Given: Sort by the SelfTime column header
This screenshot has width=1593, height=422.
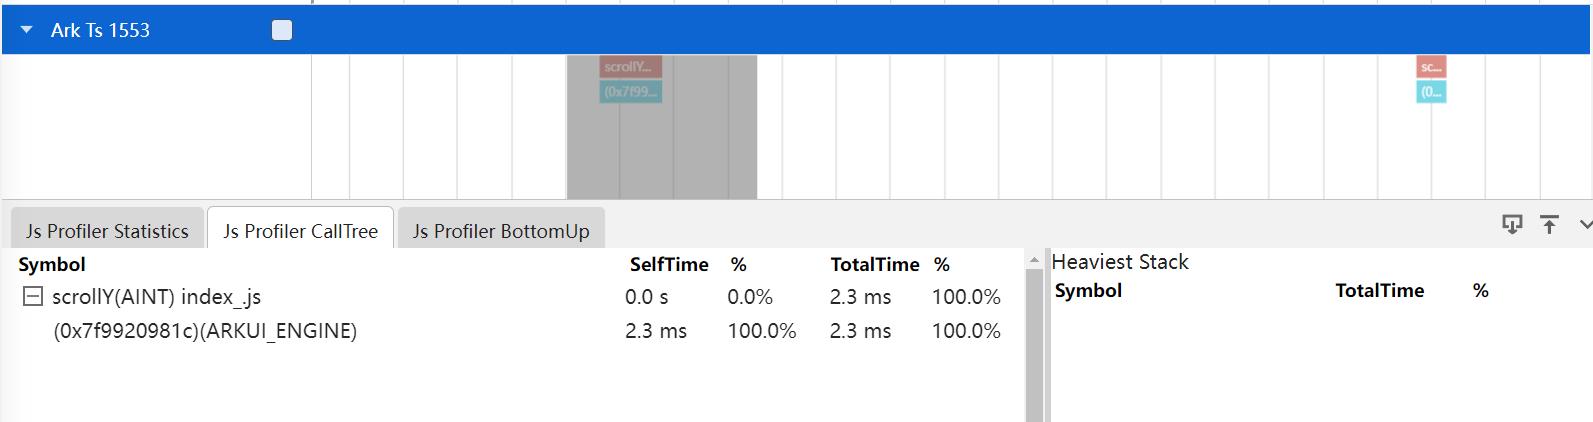Looking at the screenshot, I should pyautogui.click(x=668, y=265).
